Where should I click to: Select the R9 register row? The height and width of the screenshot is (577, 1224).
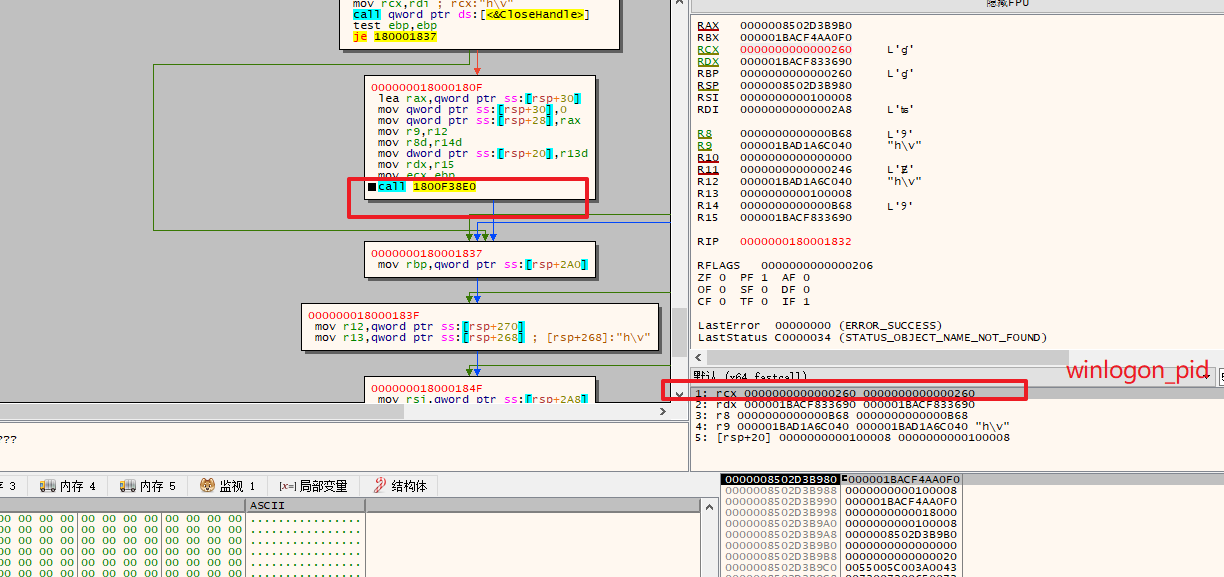point(810,145)
